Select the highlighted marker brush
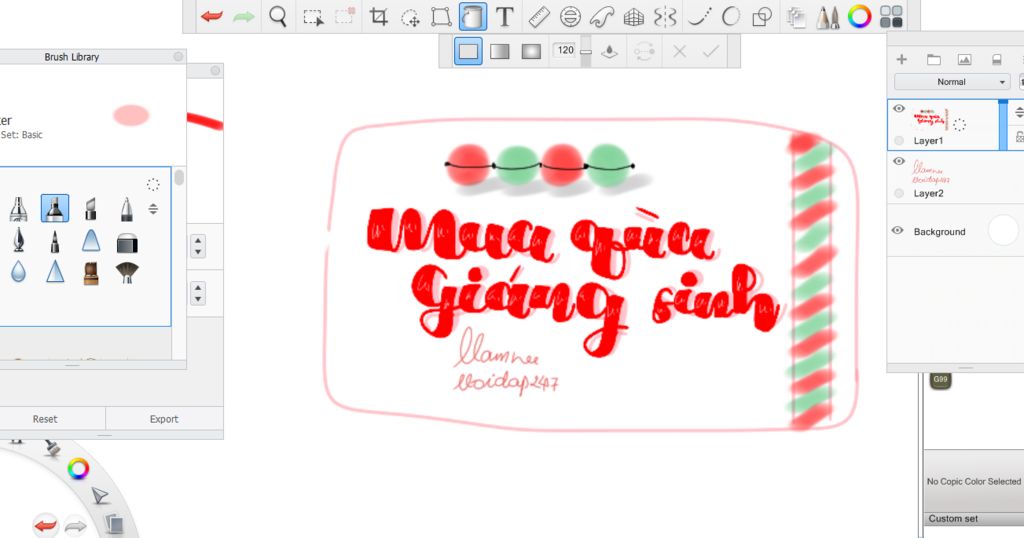 click(x=55, y=208)
